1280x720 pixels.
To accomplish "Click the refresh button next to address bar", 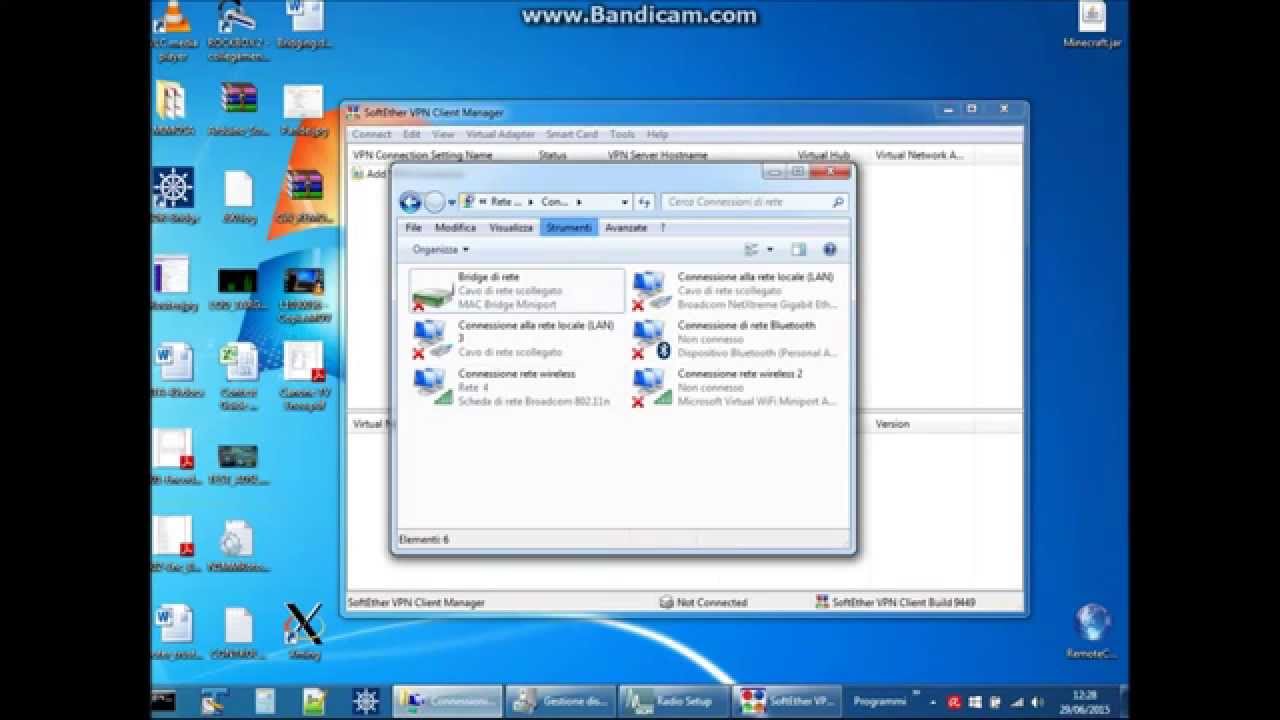I will tap(645, 202).
